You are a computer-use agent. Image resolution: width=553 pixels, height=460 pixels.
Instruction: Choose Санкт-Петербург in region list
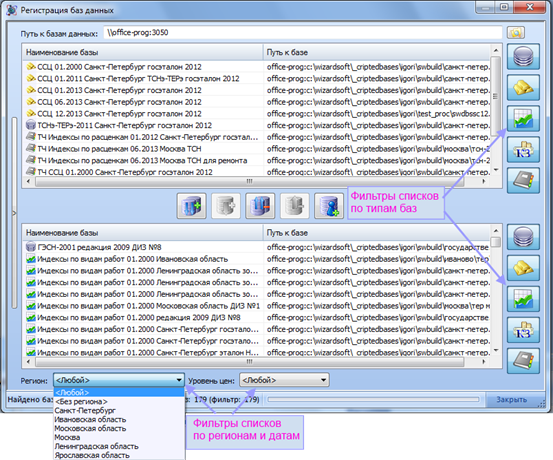coord(119,411)
